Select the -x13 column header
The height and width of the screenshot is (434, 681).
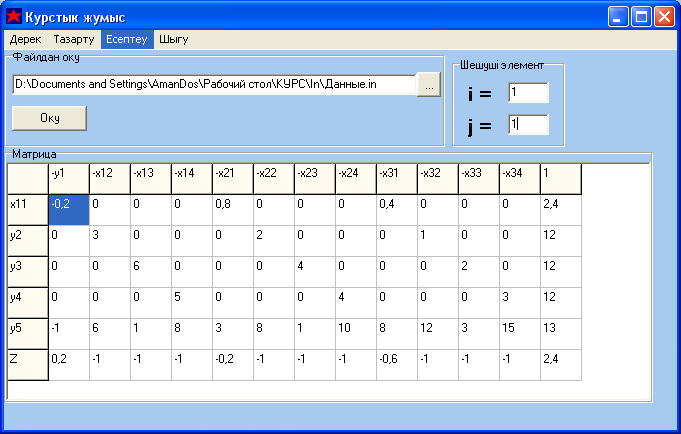(x=151, y=179)
